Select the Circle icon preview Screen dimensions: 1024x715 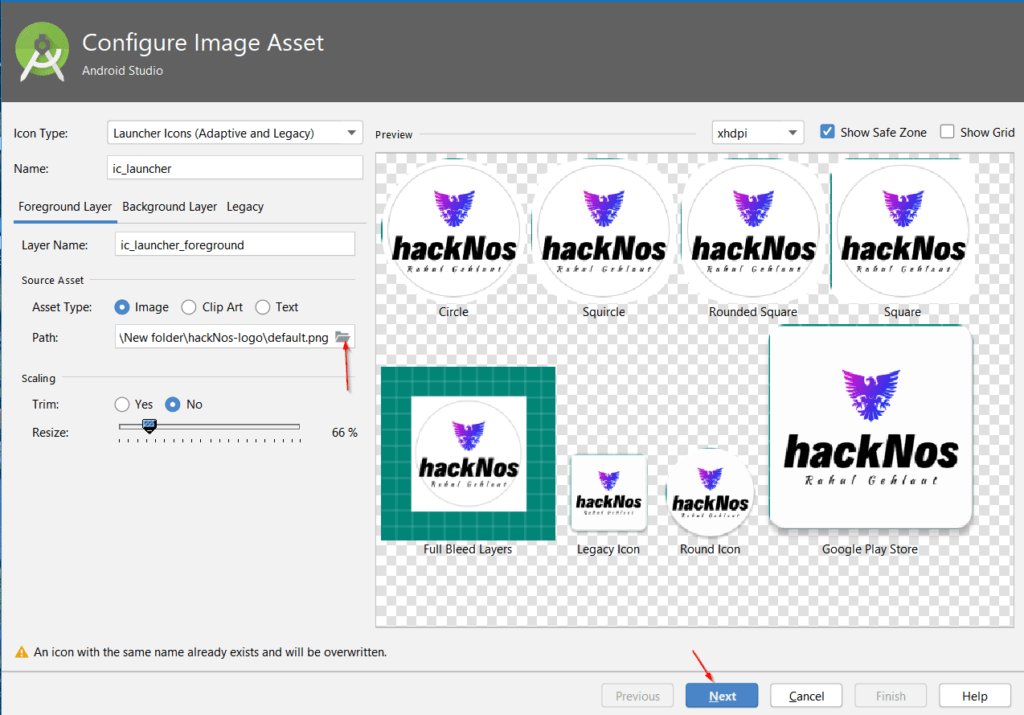point(454,230)
